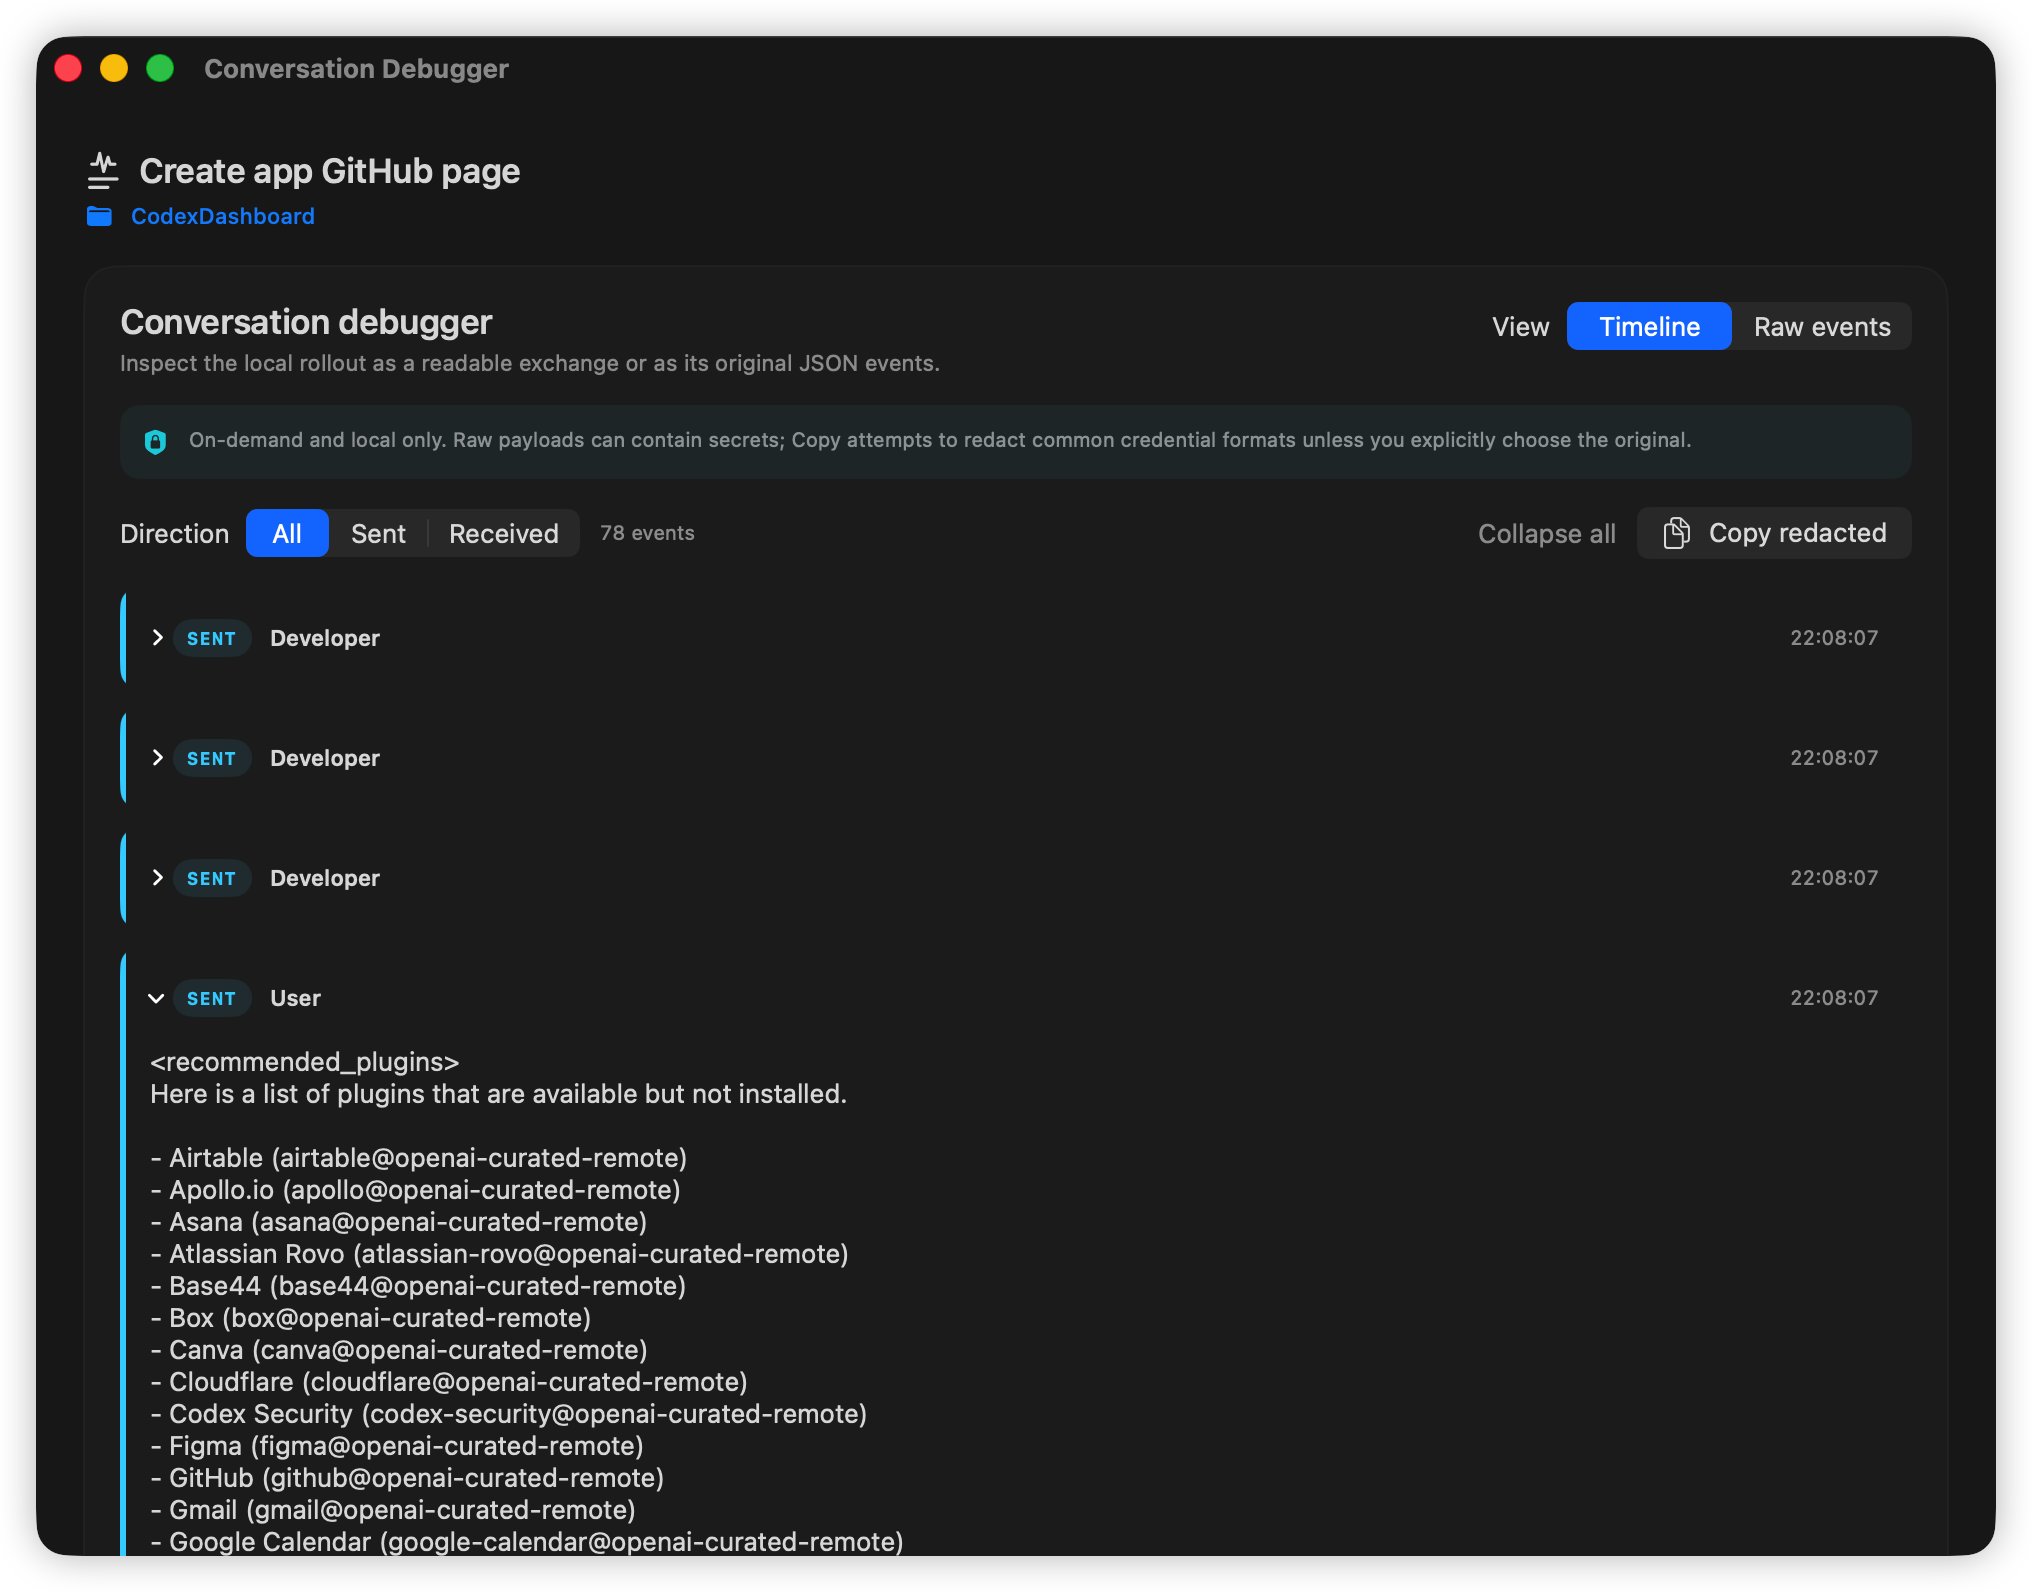This screenshot has height=1592, width=2032.
Task: Click the activity waveform icon beside the title
Action: [103, 171]
